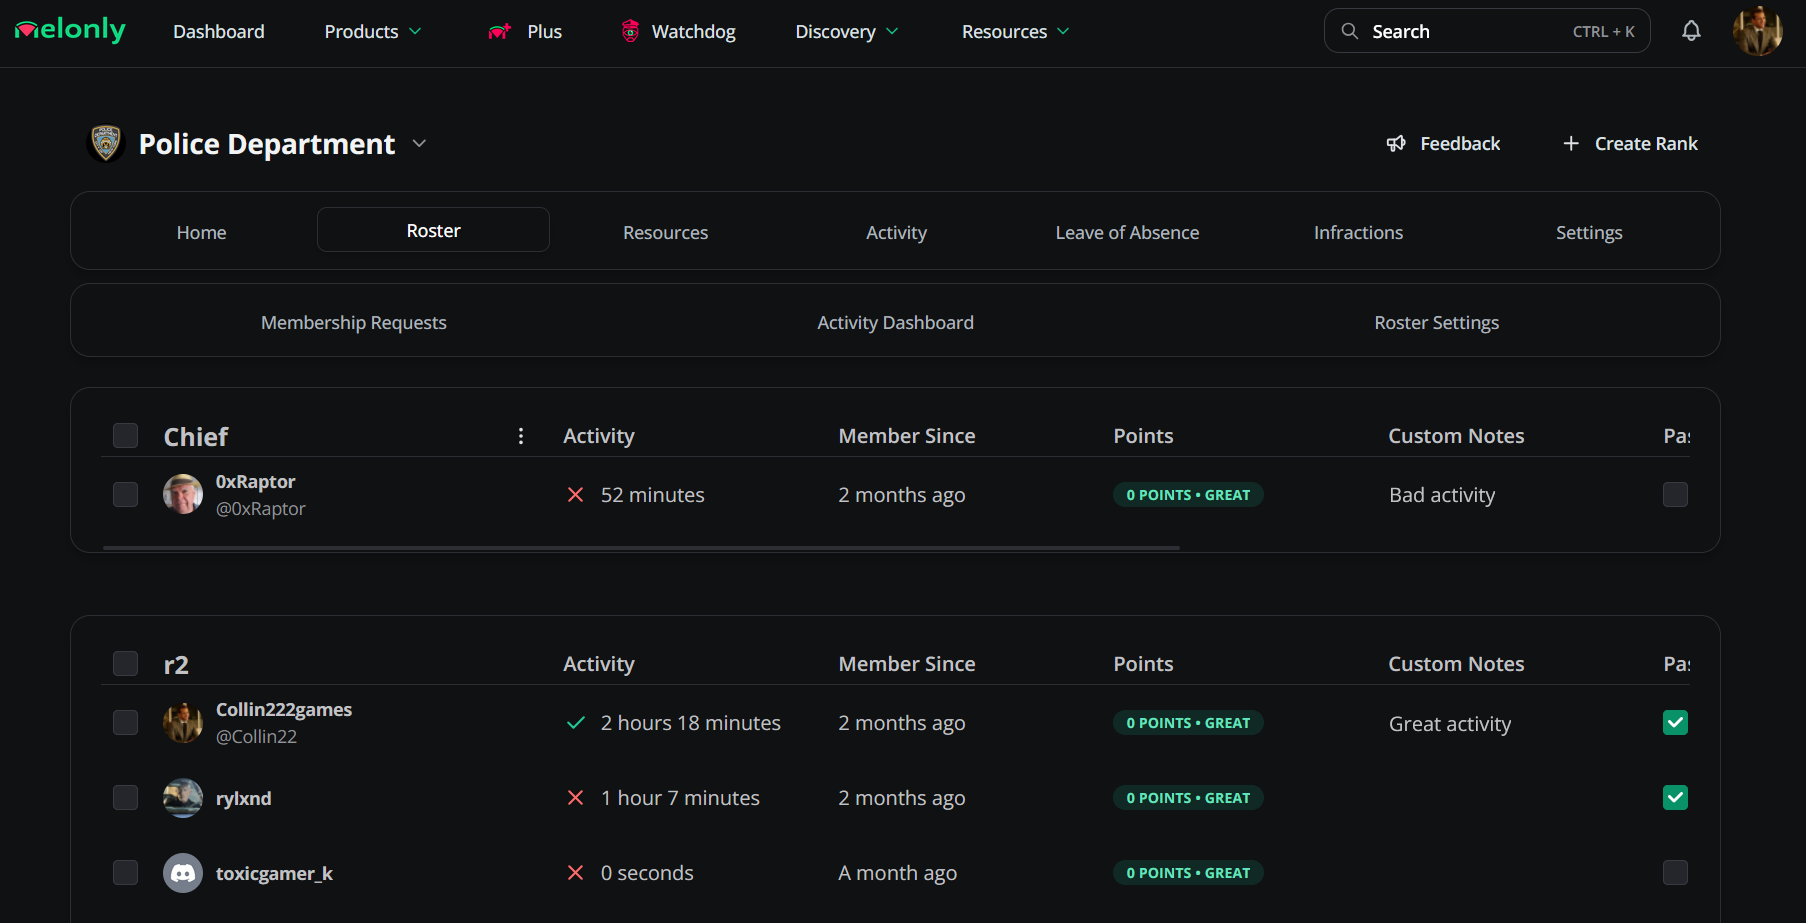Expand the Discovery dropdown menu
Screen dimensions: 1806x923
pyautogui.click(x=846, y=31)
